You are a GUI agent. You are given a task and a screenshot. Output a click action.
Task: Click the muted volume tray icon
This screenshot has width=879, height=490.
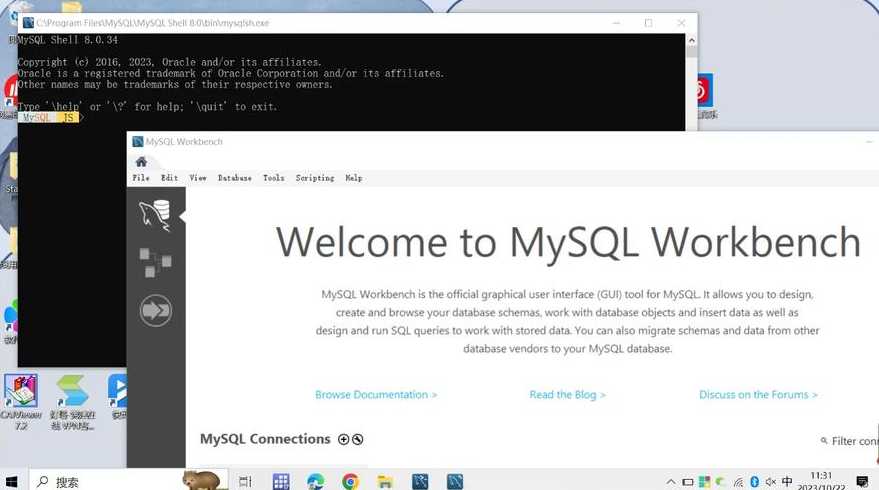click(771, 482)
